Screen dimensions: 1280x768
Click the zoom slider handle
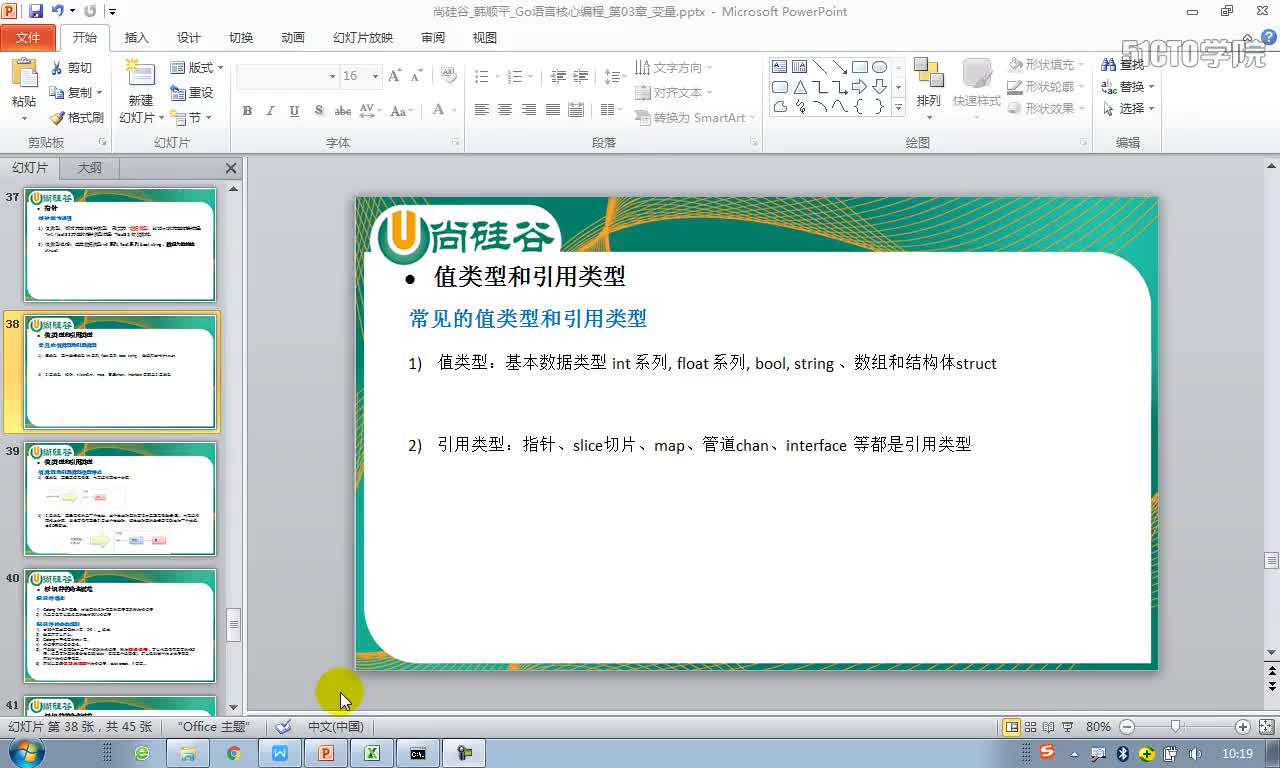pyautogui.click(x=1176, y=727)
